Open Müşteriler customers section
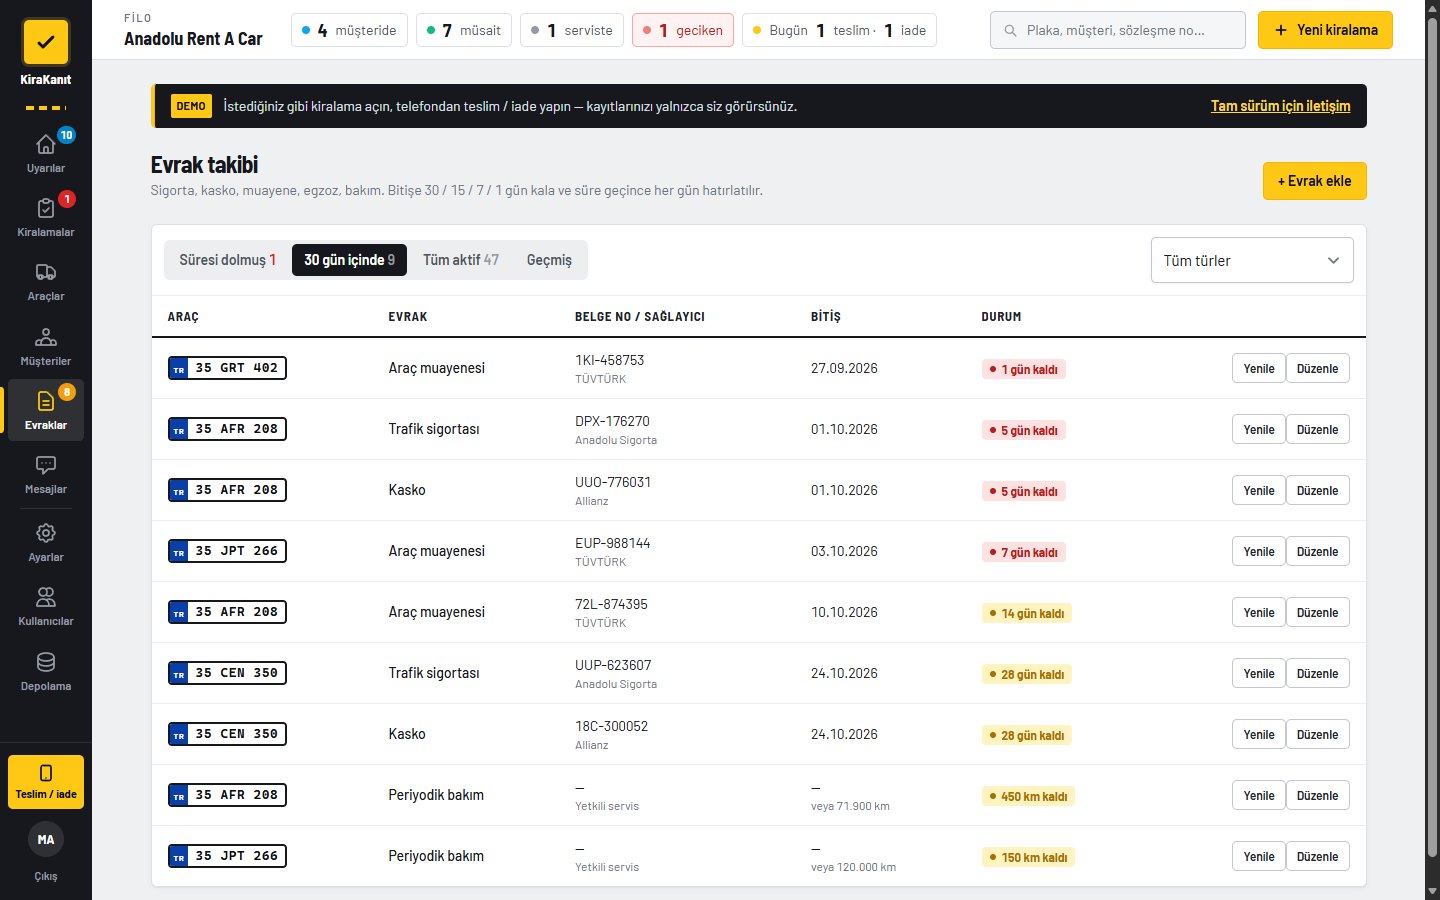This screenshot has height=900, width=1440. pyautogui.click(x=46, y=346)
